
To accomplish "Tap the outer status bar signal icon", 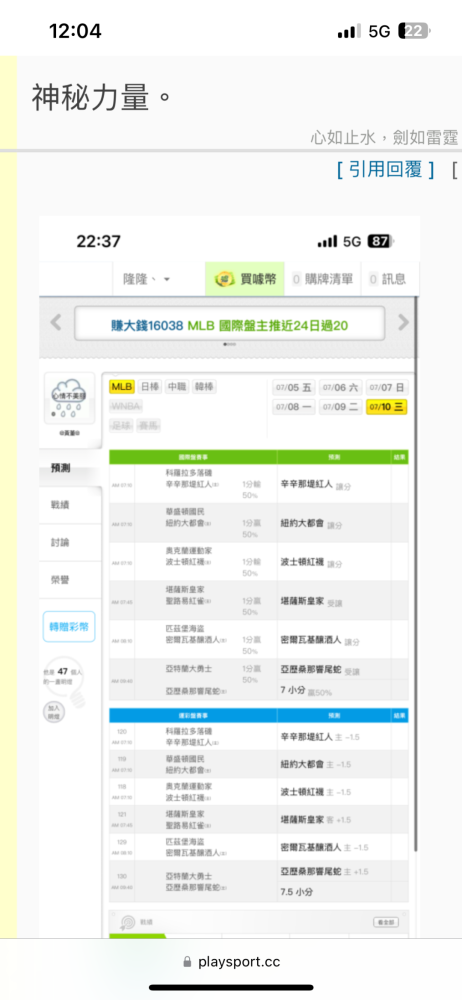I will 349,31.
